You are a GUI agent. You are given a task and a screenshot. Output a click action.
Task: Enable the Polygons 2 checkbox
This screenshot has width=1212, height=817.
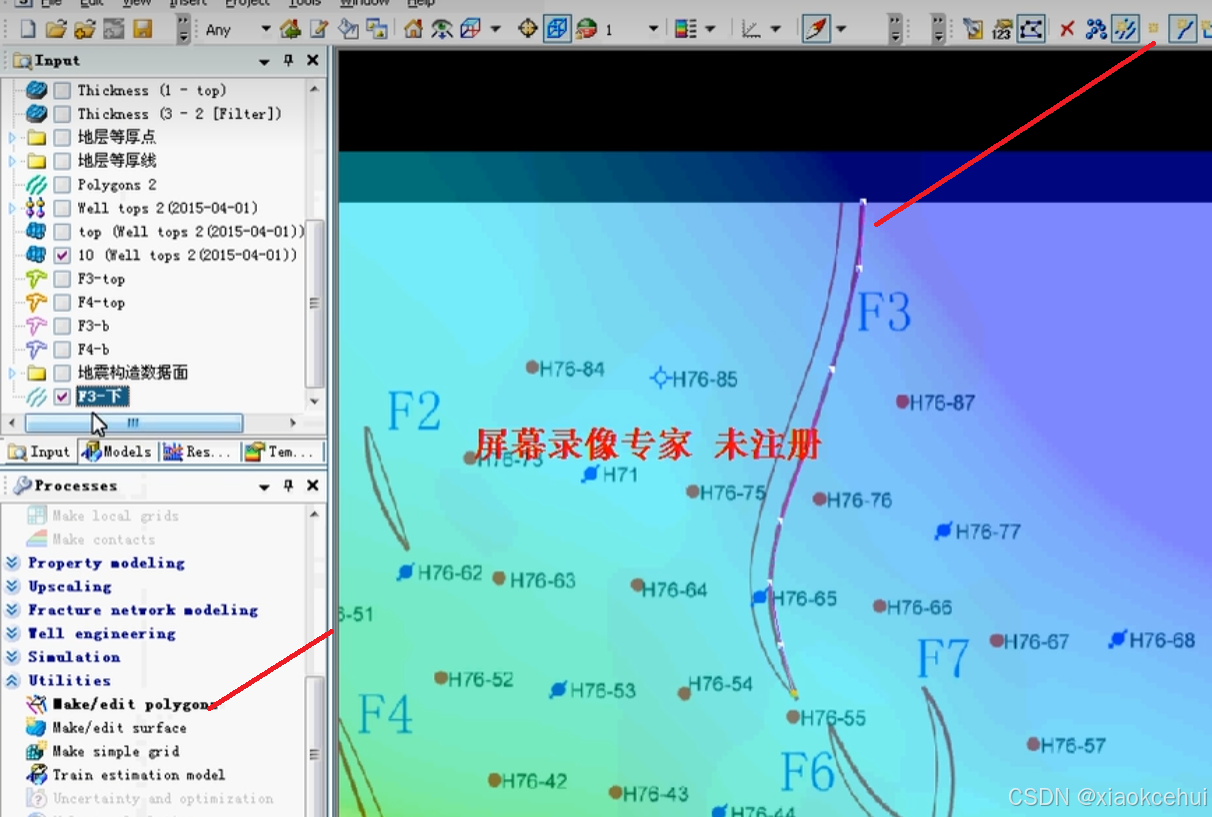(62, 184)
